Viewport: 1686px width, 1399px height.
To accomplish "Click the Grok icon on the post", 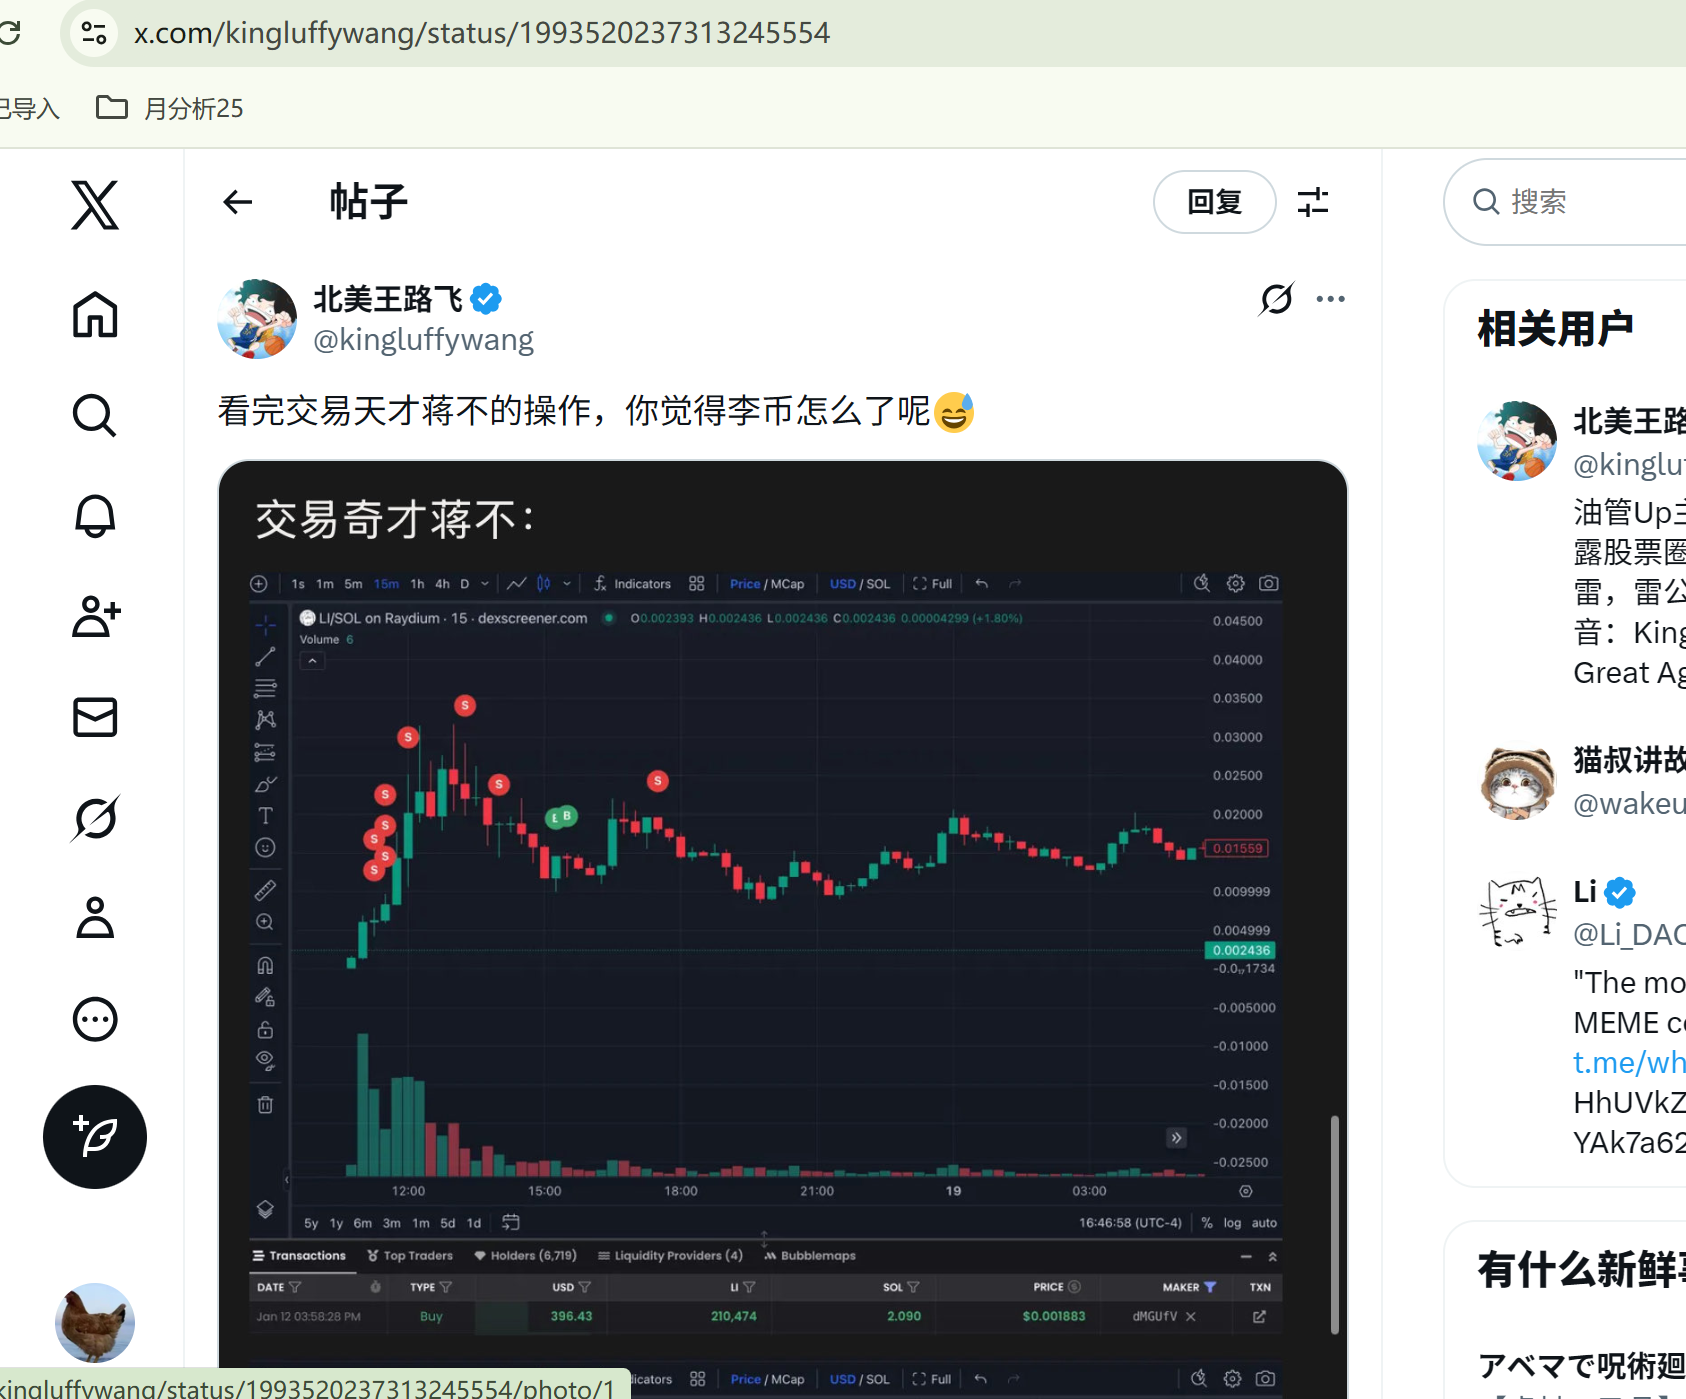I will (x=1277, y=299).
